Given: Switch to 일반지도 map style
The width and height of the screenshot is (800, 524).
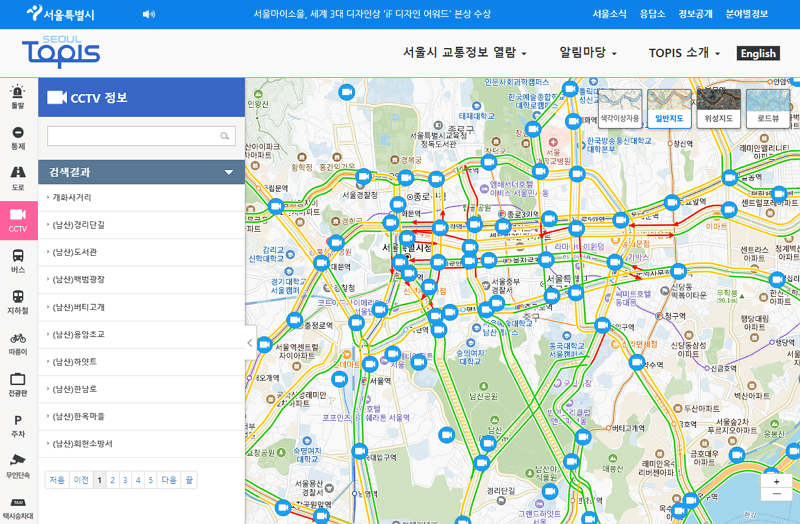Looking at the screenshot, I should tap(669, 109).
